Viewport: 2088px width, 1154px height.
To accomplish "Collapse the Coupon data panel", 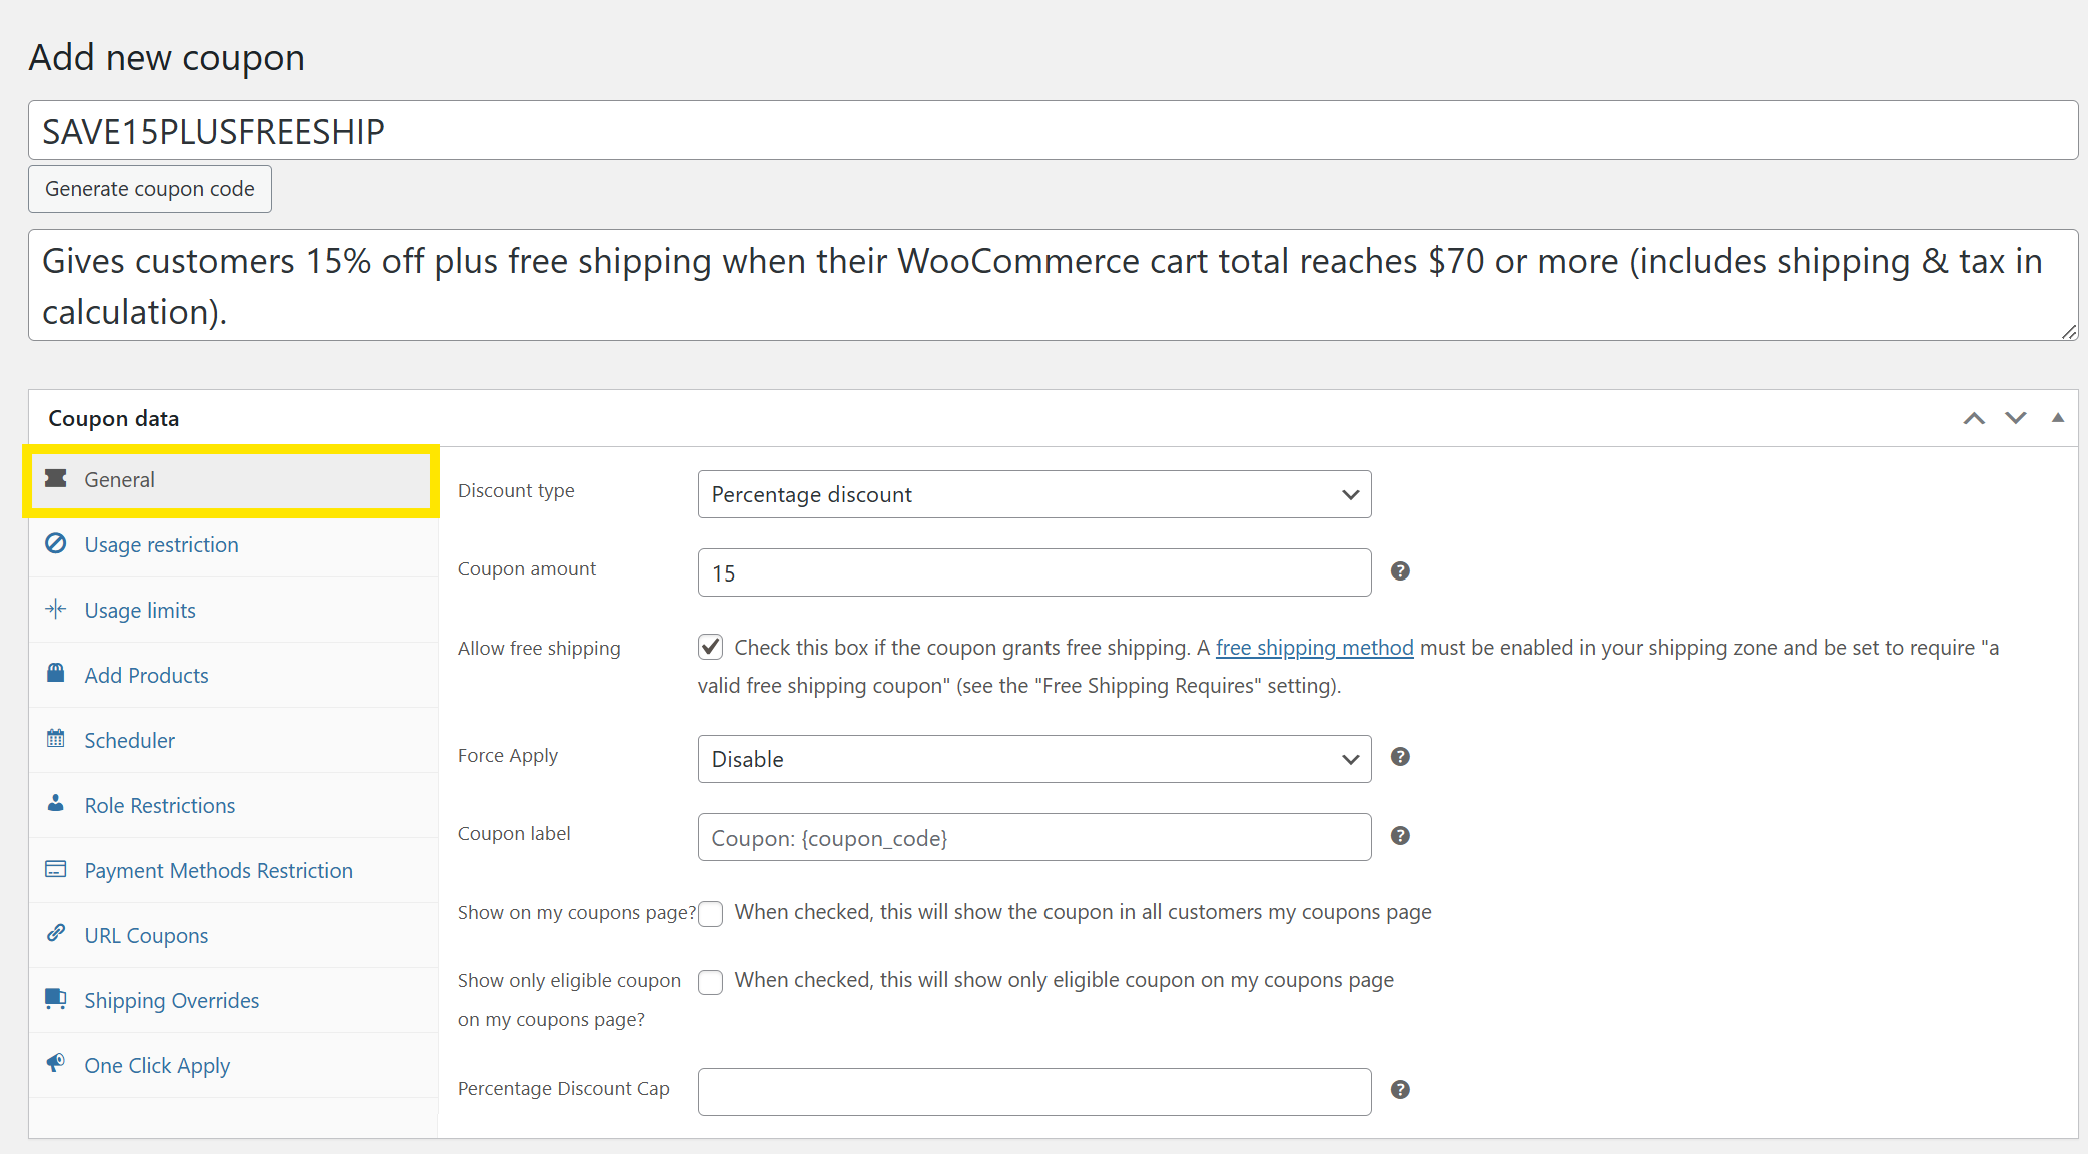I will 2058,418.
